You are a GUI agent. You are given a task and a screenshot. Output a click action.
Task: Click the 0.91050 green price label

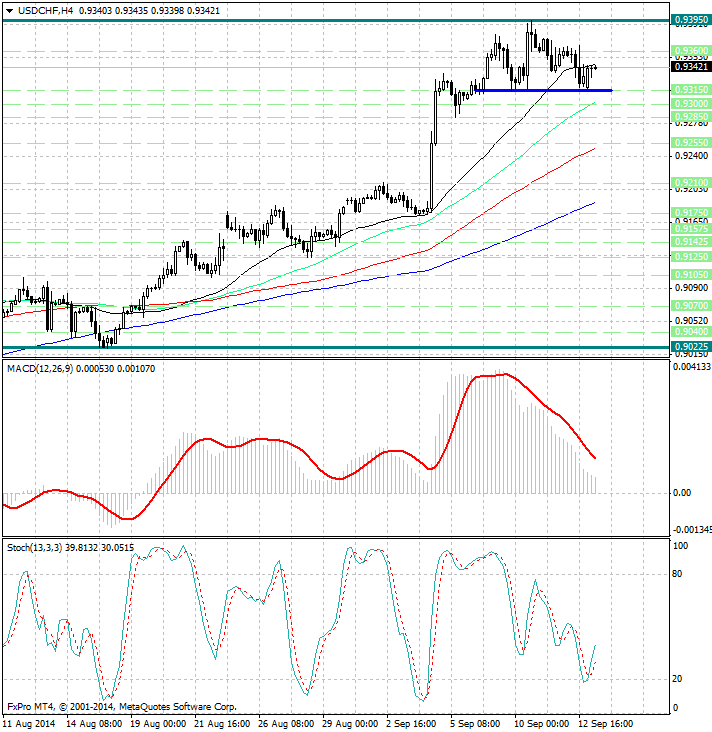691,274
